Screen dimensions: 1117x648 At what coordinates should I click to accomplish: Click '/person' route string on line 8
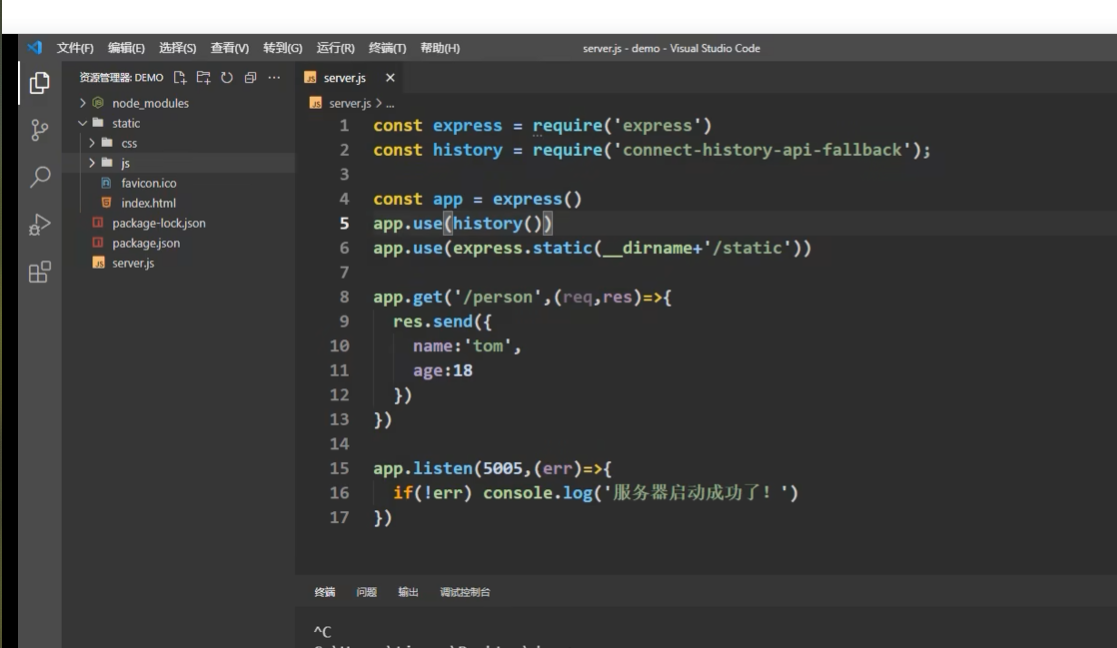coord(498,297)
